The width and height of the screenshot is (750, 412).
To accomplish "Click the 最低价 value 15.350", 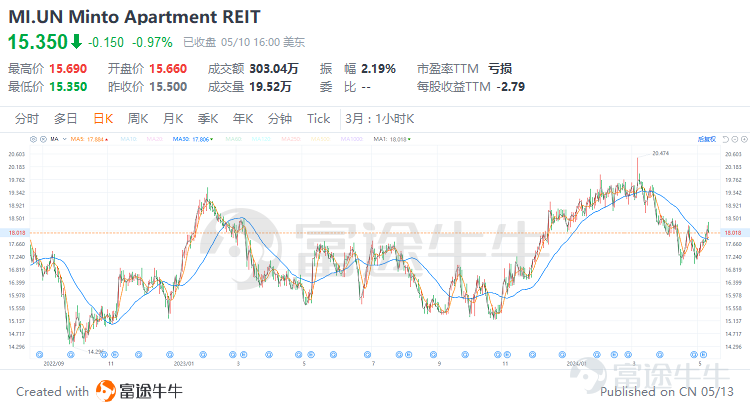I will tap(68, 87).
